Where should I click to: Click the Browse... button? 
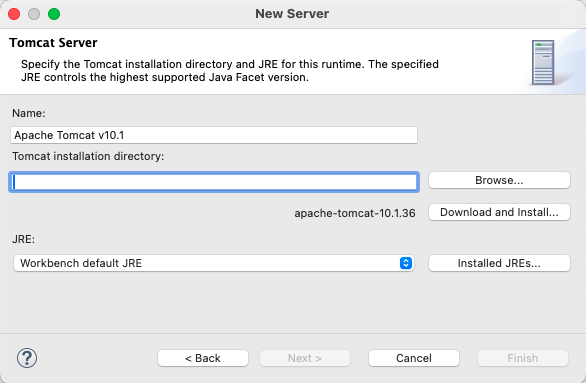499,180
